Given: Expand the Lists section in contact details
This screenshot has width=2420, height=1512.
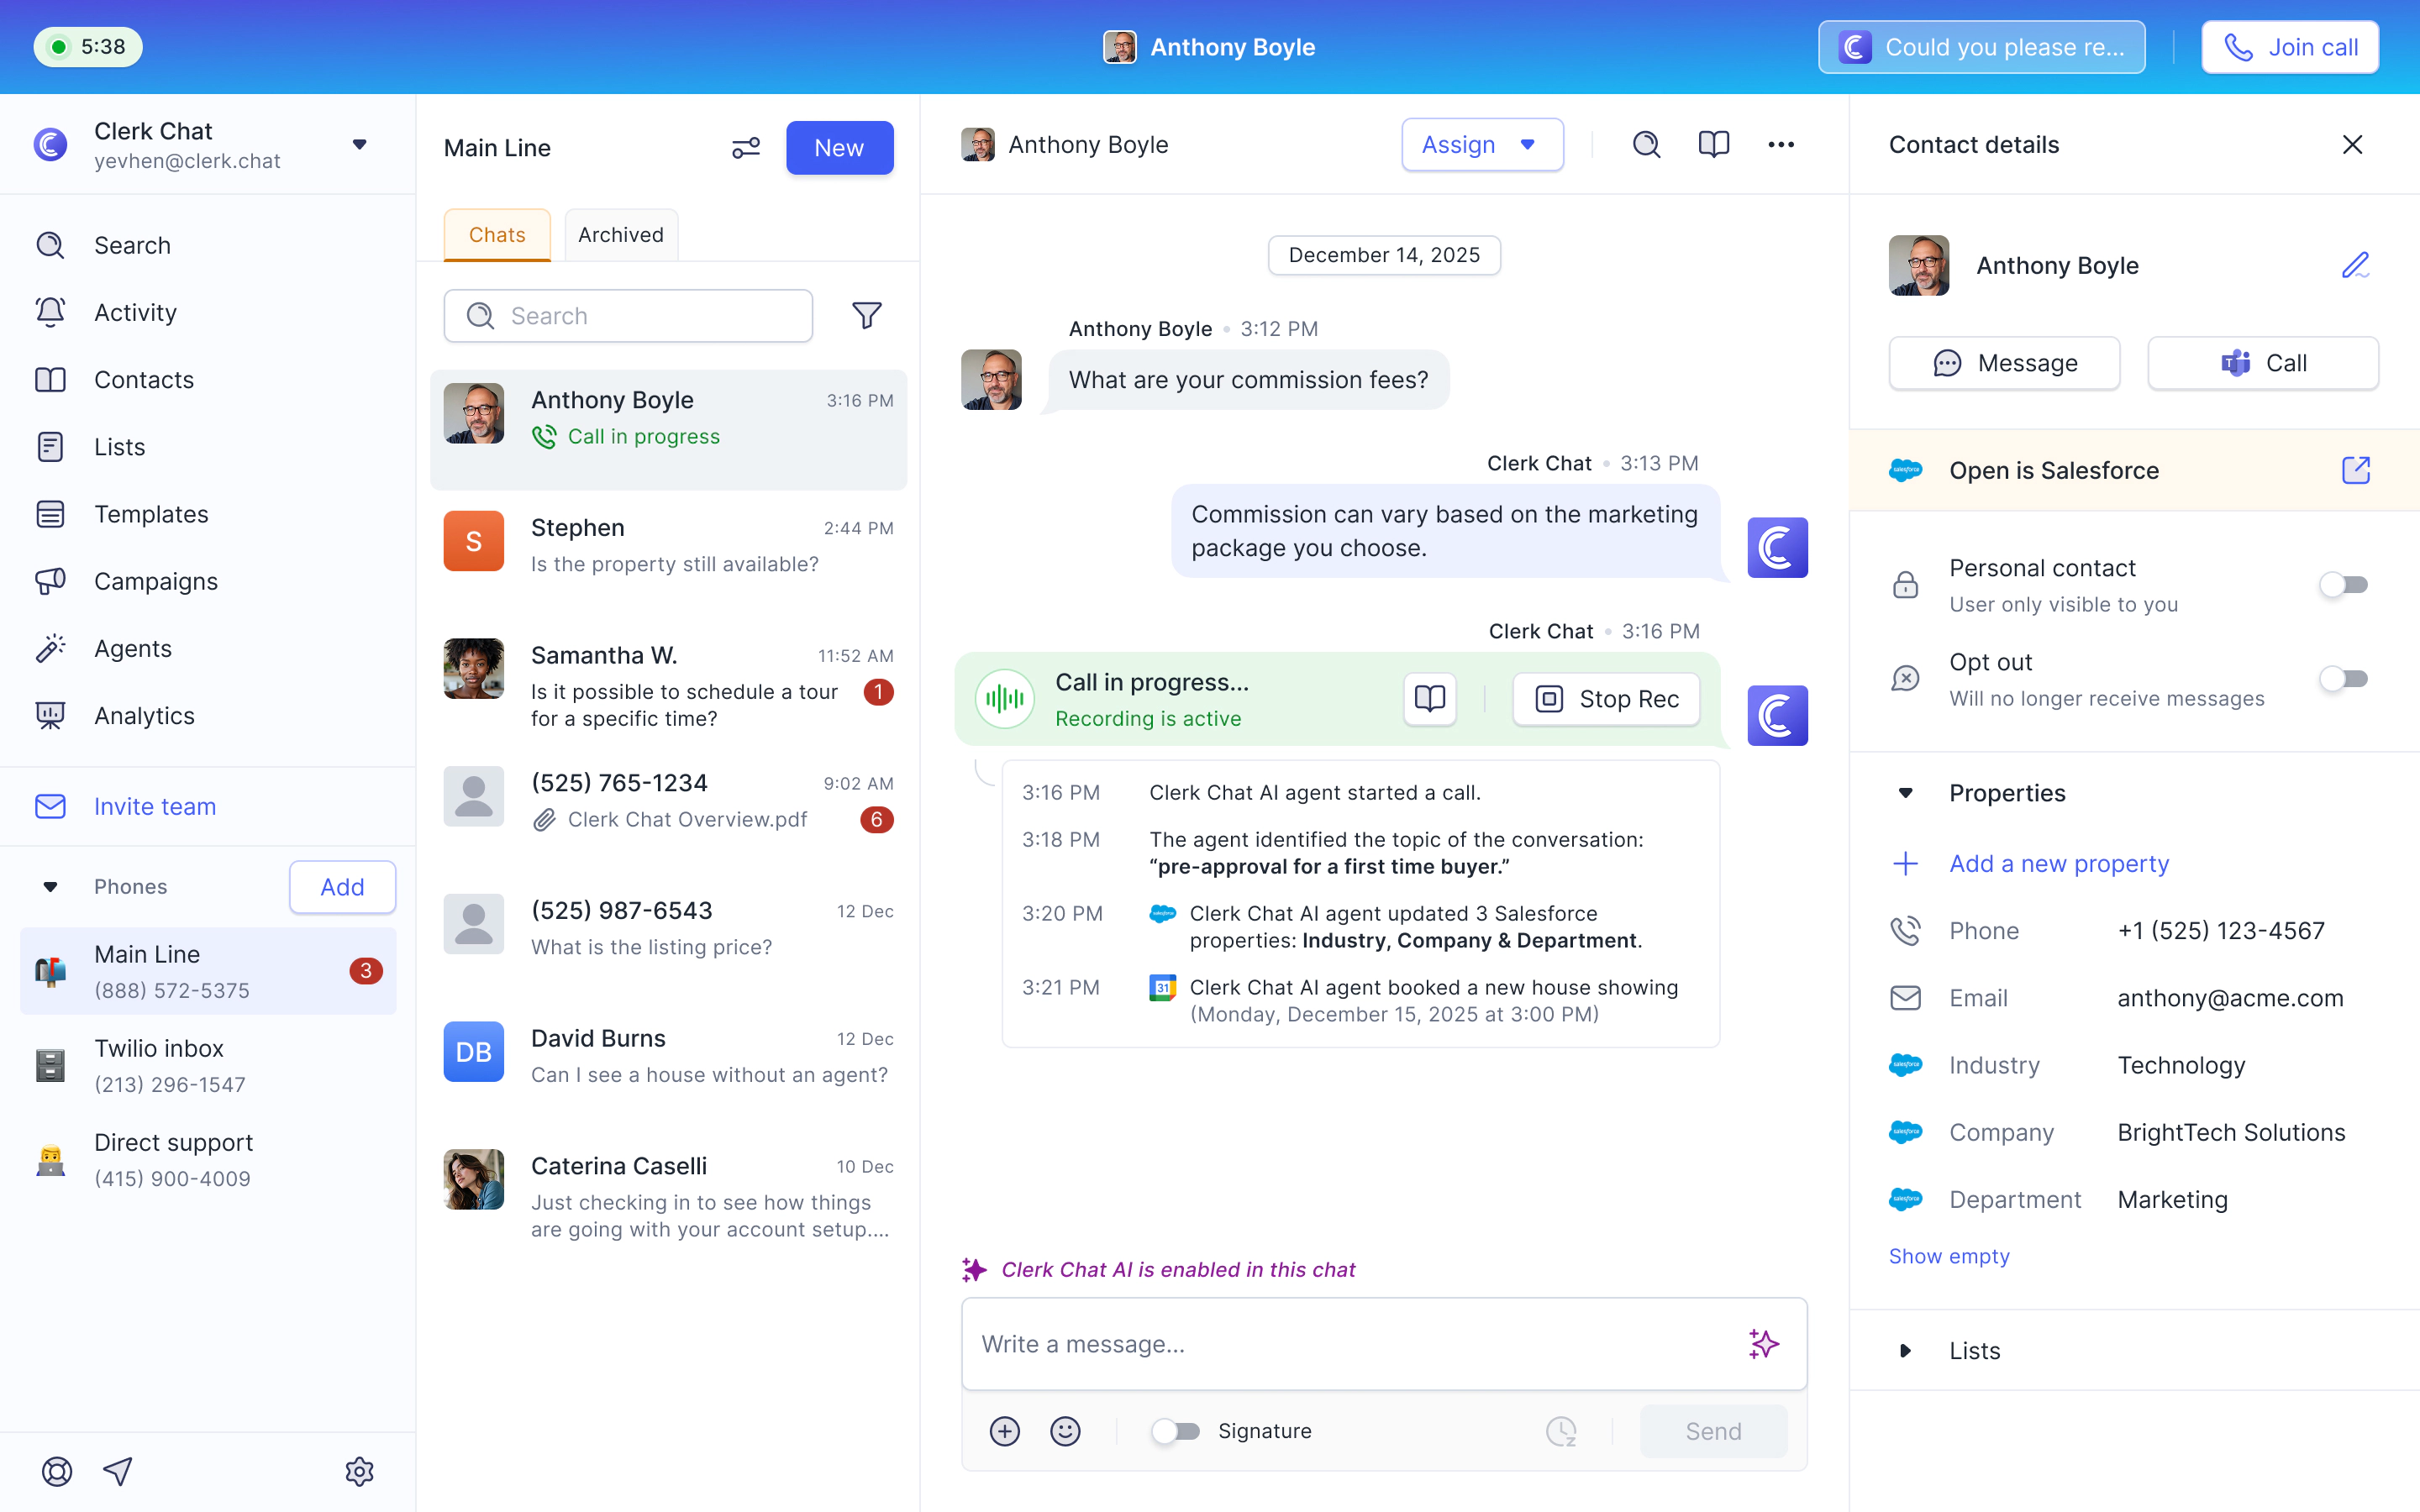Looking at the screenshot, I should [x=1906, y=1350].
